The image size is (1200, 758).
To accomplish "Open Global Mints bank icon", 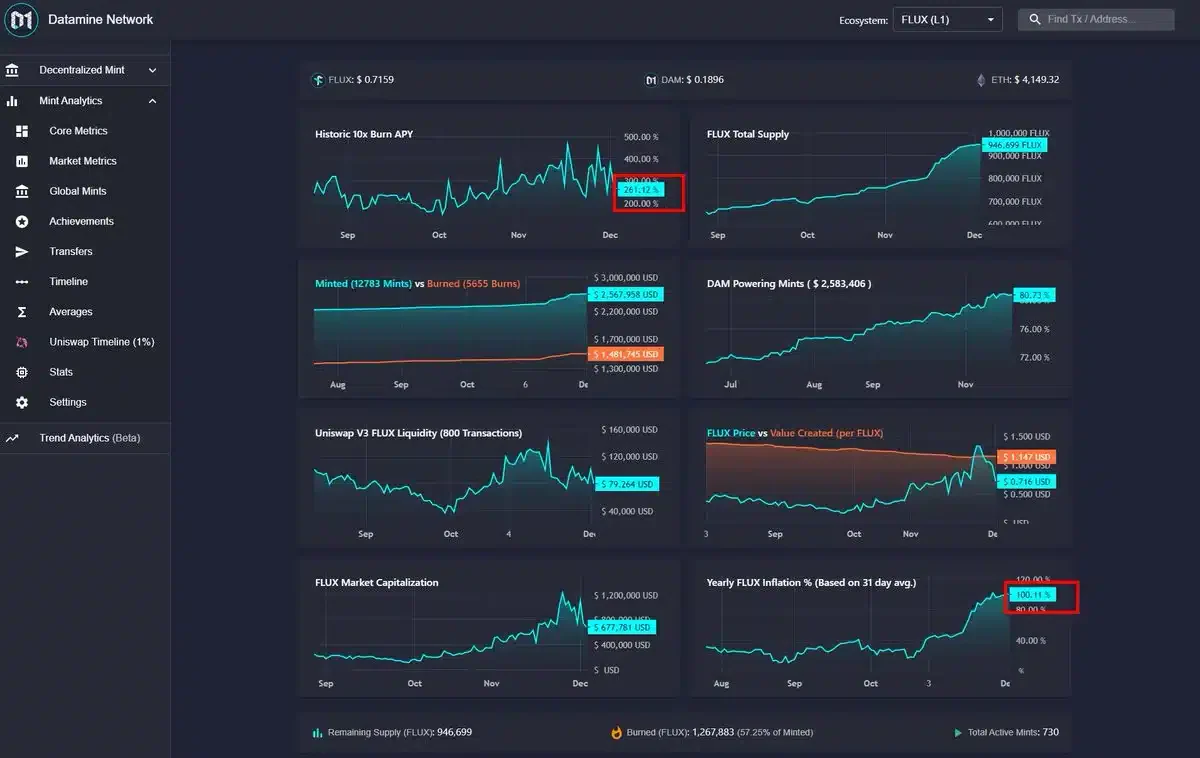I will tap(22, 191).
